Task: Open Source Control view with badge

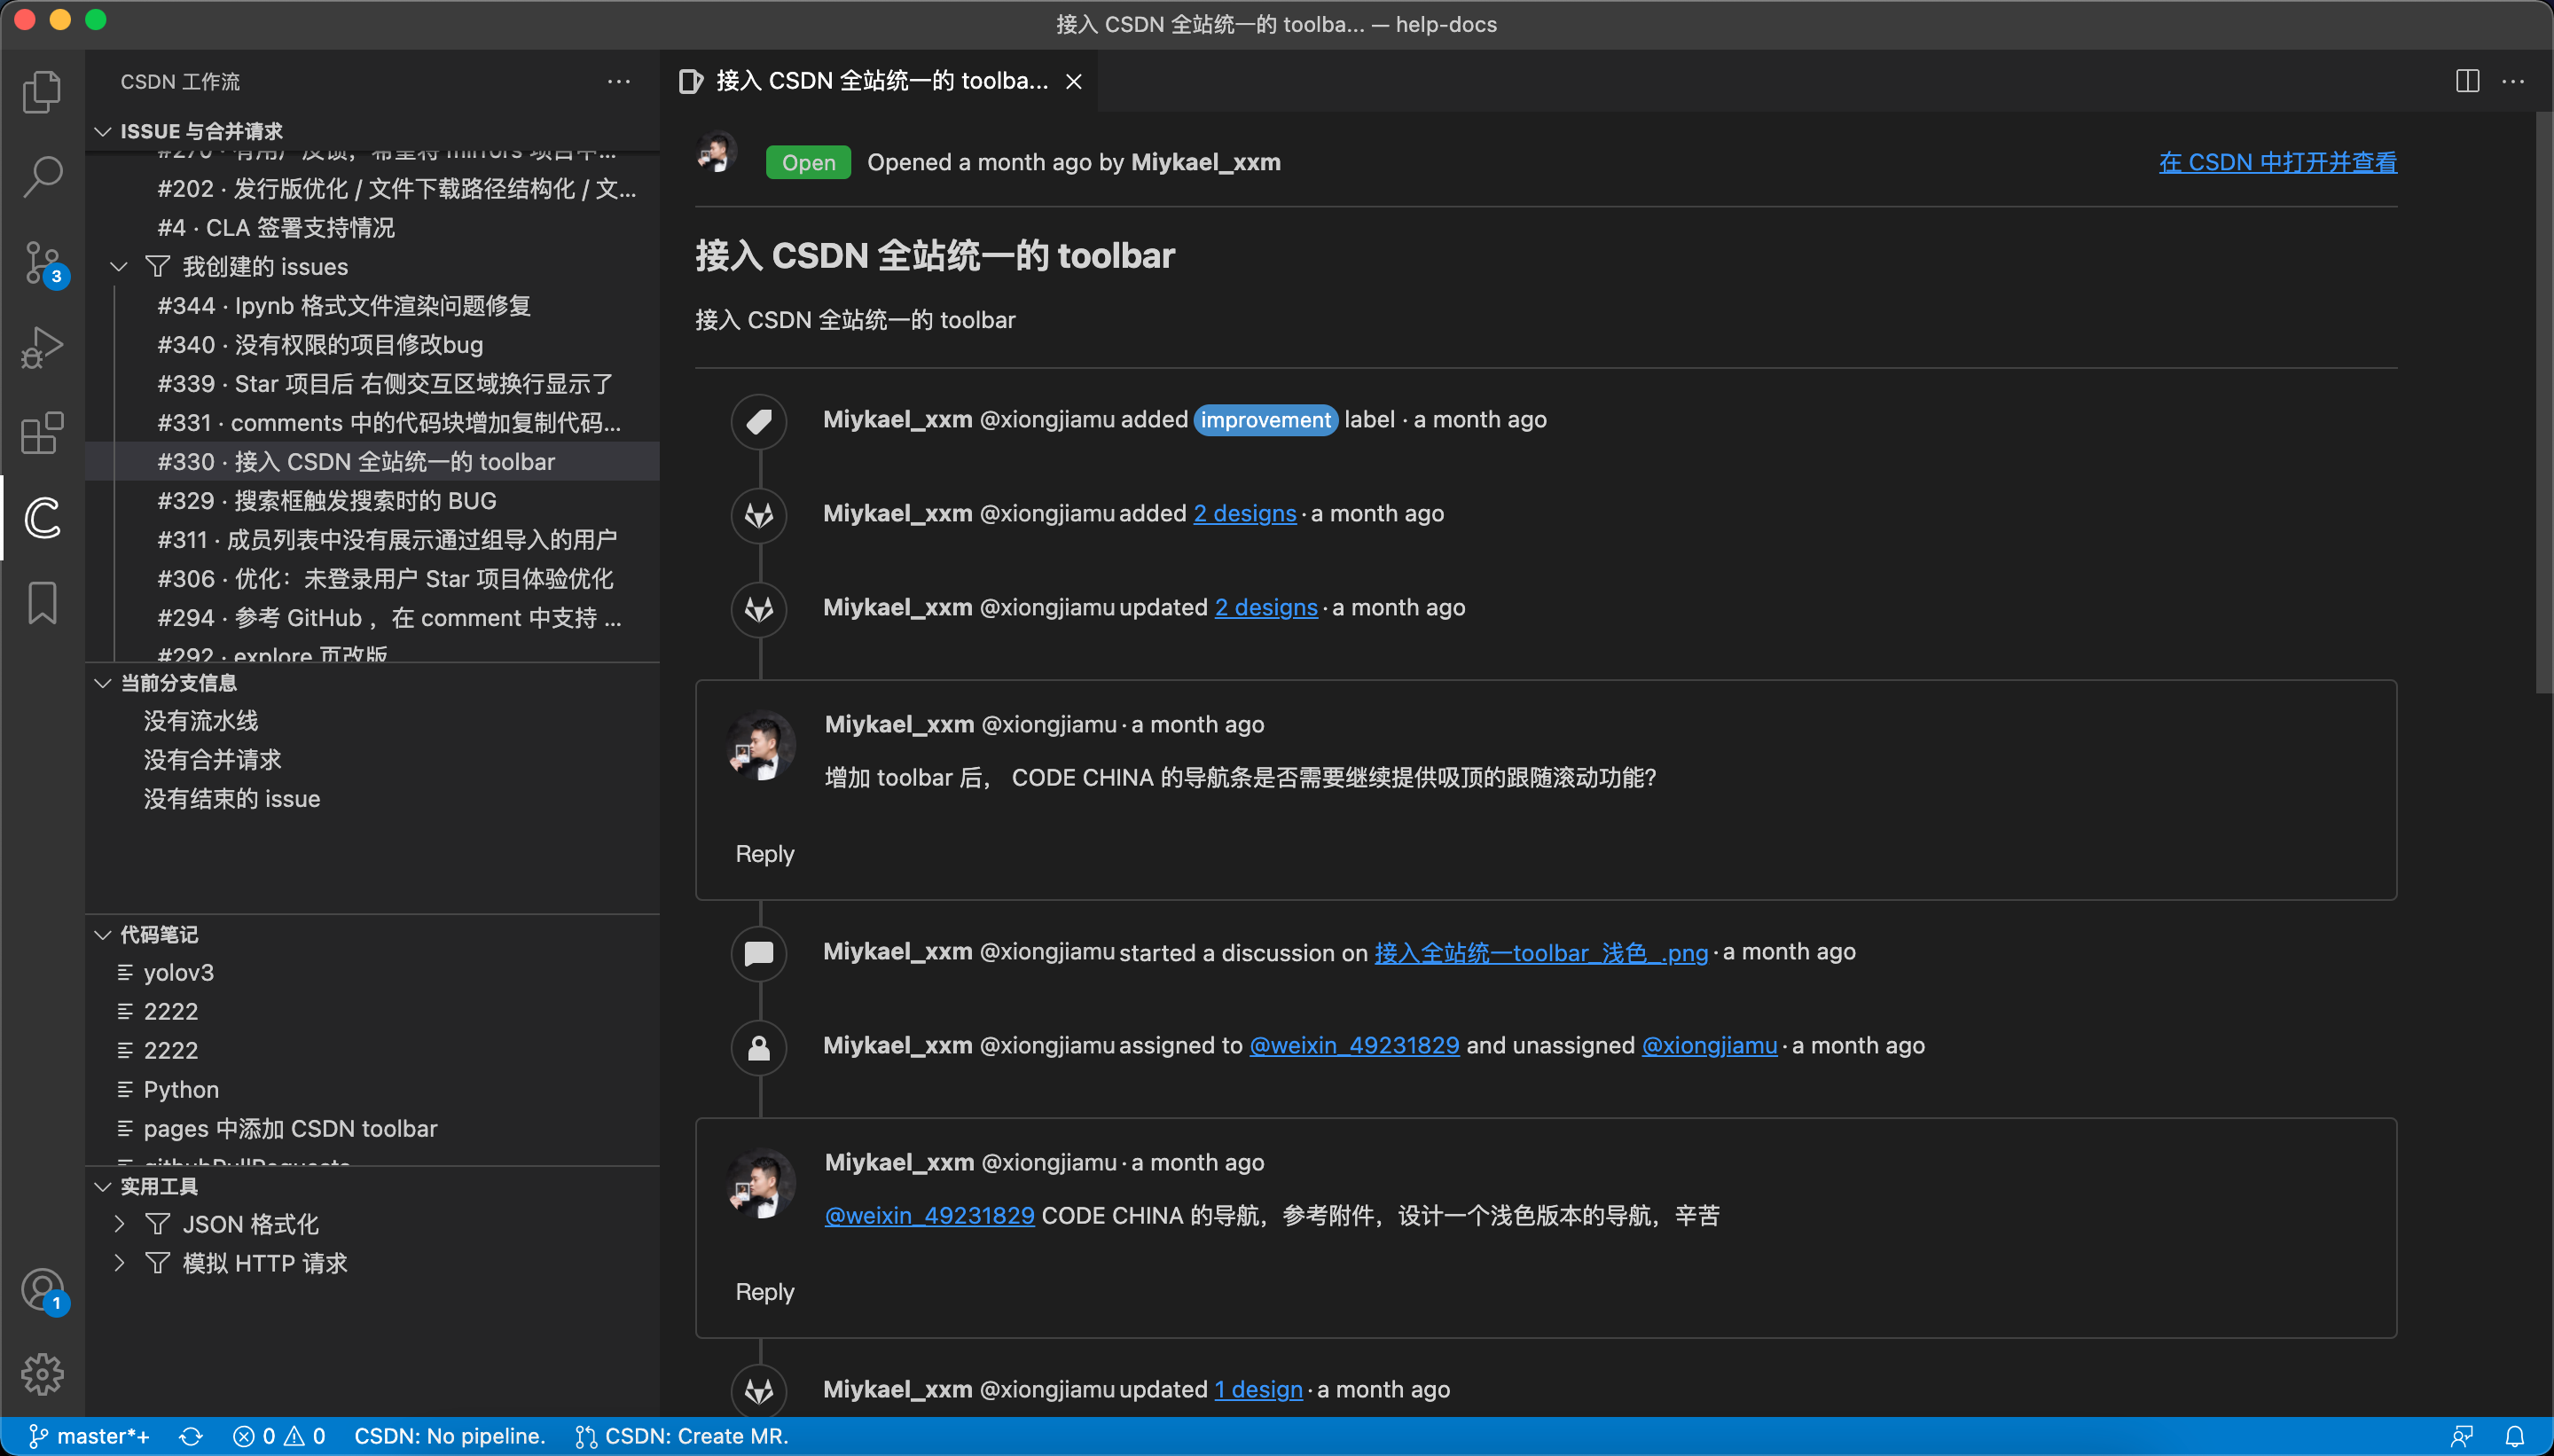Action: tap(42, 263)
